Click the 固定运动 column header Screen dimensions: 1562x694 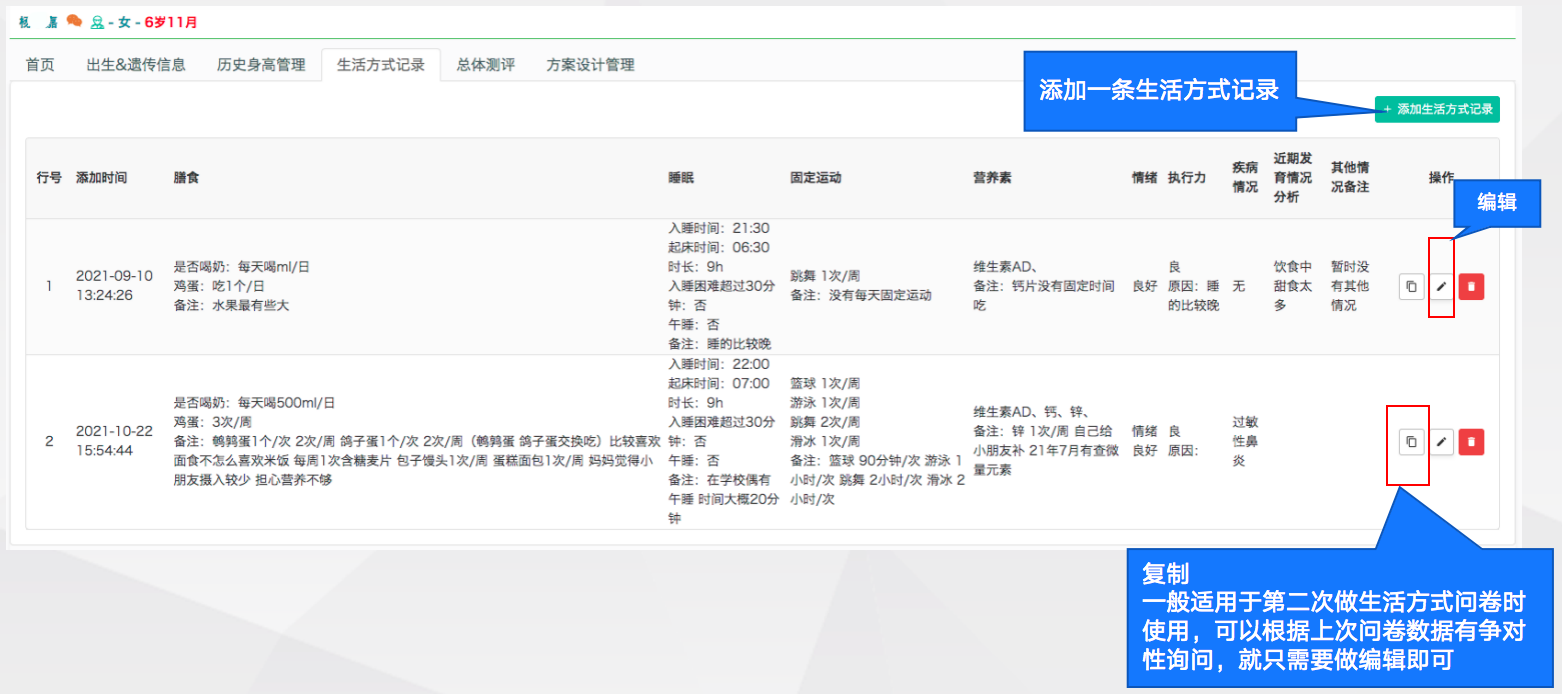click(x=815, y=177)
